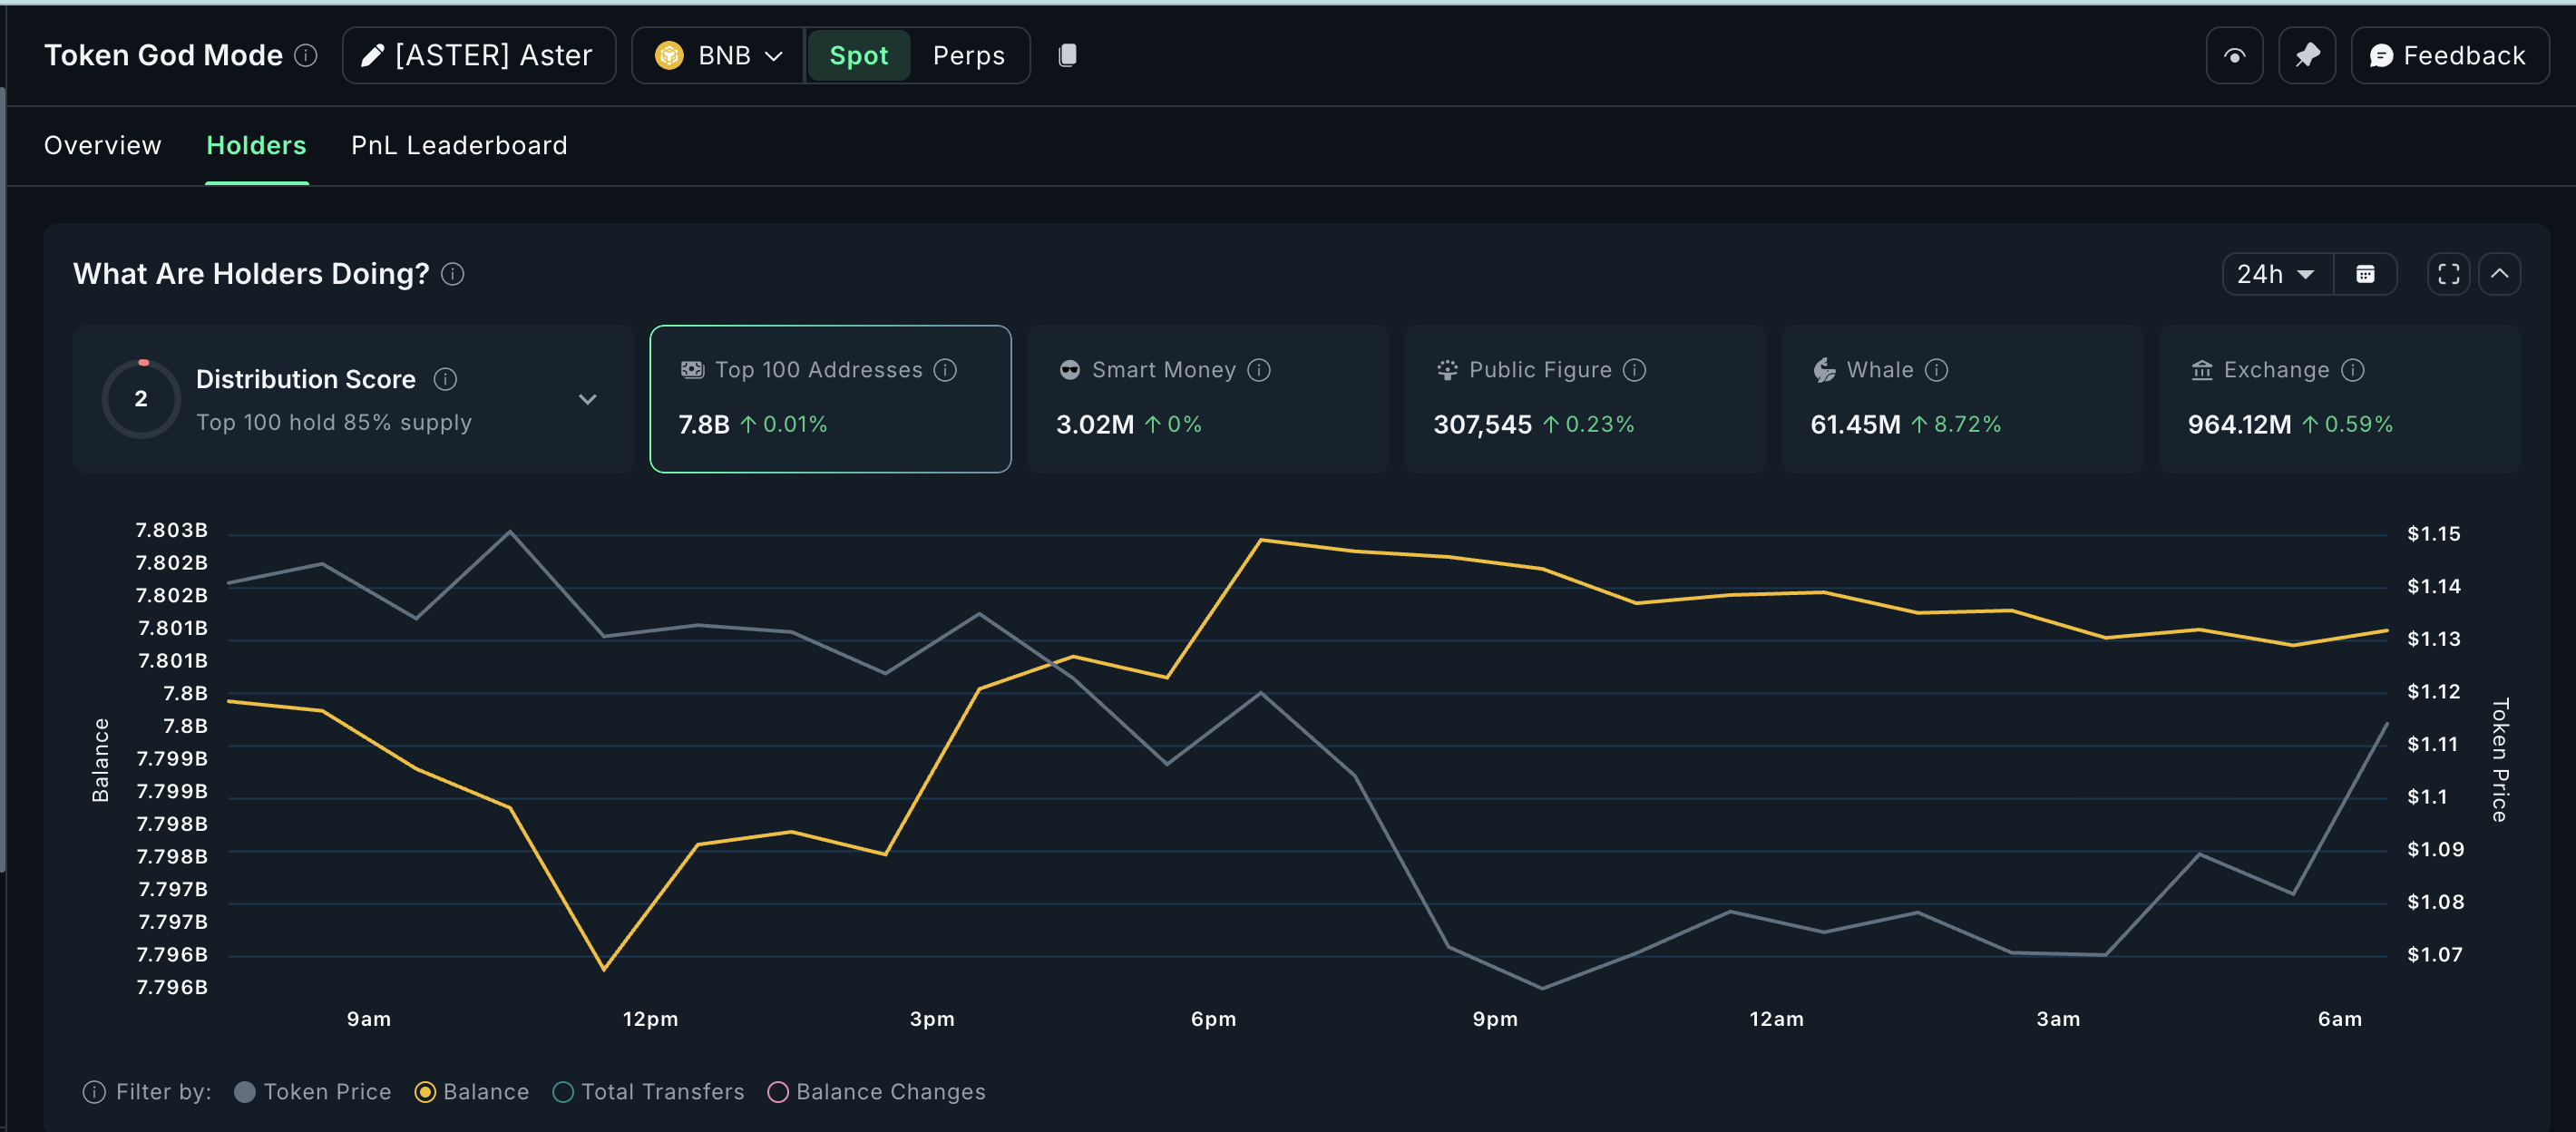Select the Top 100 Addresses stat card
Viewport: 2576px width, 1132px height.
point(830,398)
